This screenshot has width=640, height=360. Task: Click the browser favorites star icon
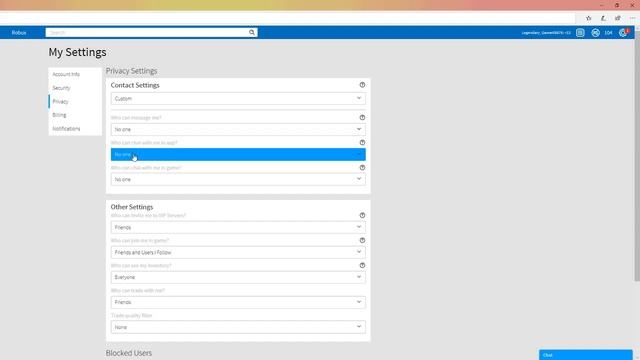[589, 18]
